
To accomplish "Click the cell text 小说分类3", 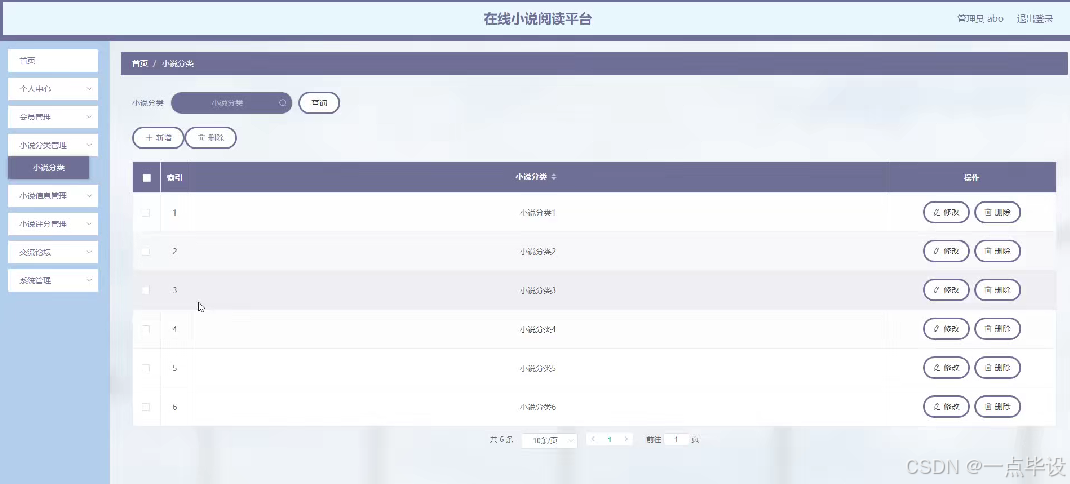I will (x=538, y=290).
